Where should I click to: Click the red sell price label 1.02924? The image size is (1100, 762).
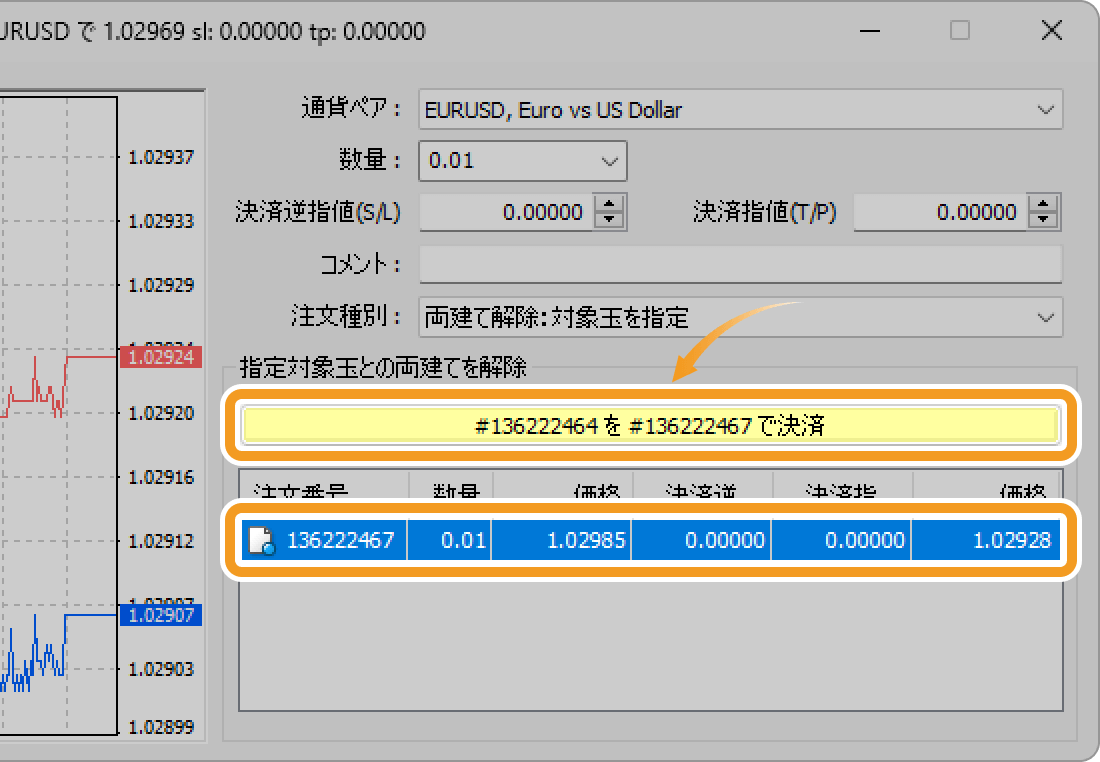[x=161, y=357]
